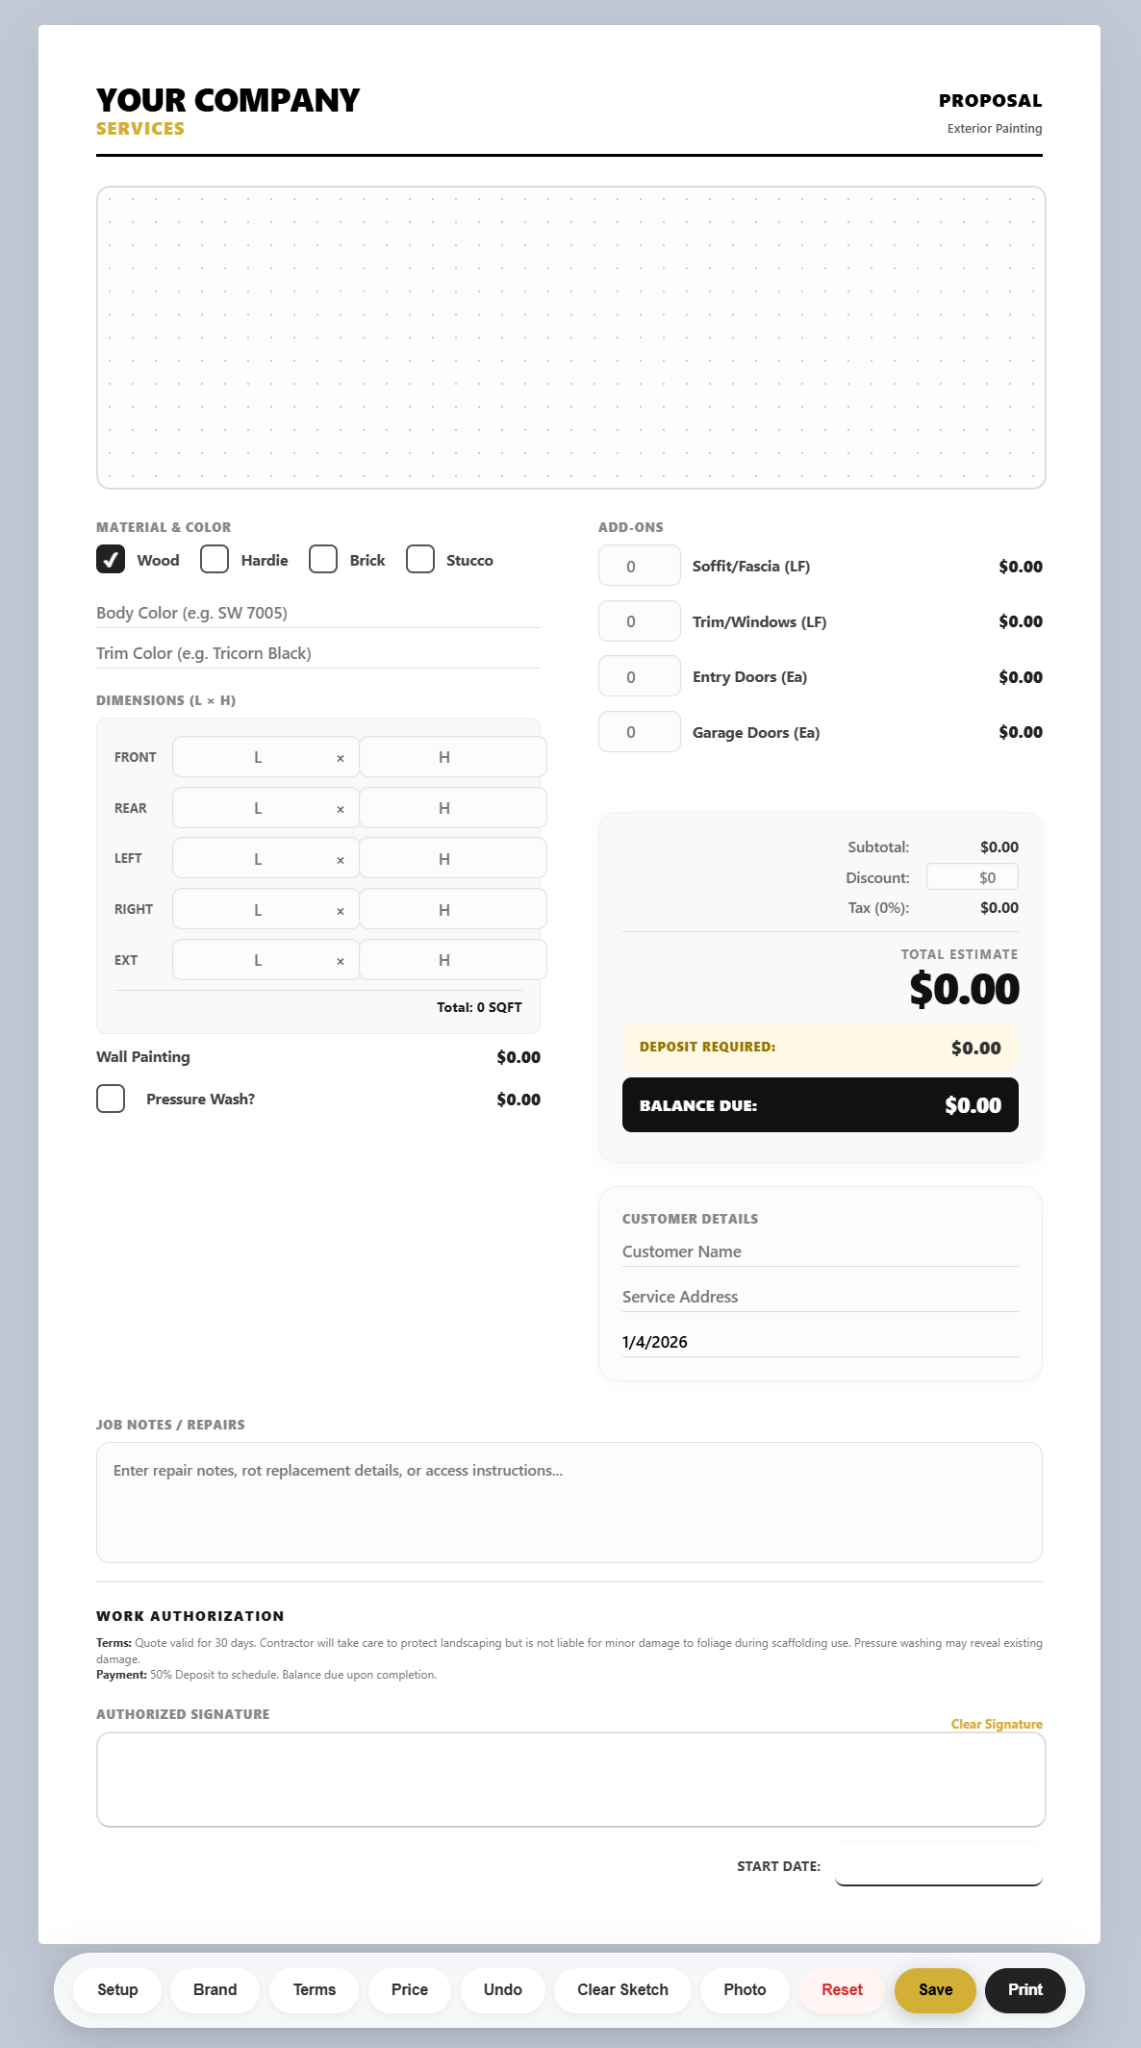Image resolution: width=1141 pixels, height=2048 pixels.
Task: Click the Discount amount field
Action: coord(972,877)
